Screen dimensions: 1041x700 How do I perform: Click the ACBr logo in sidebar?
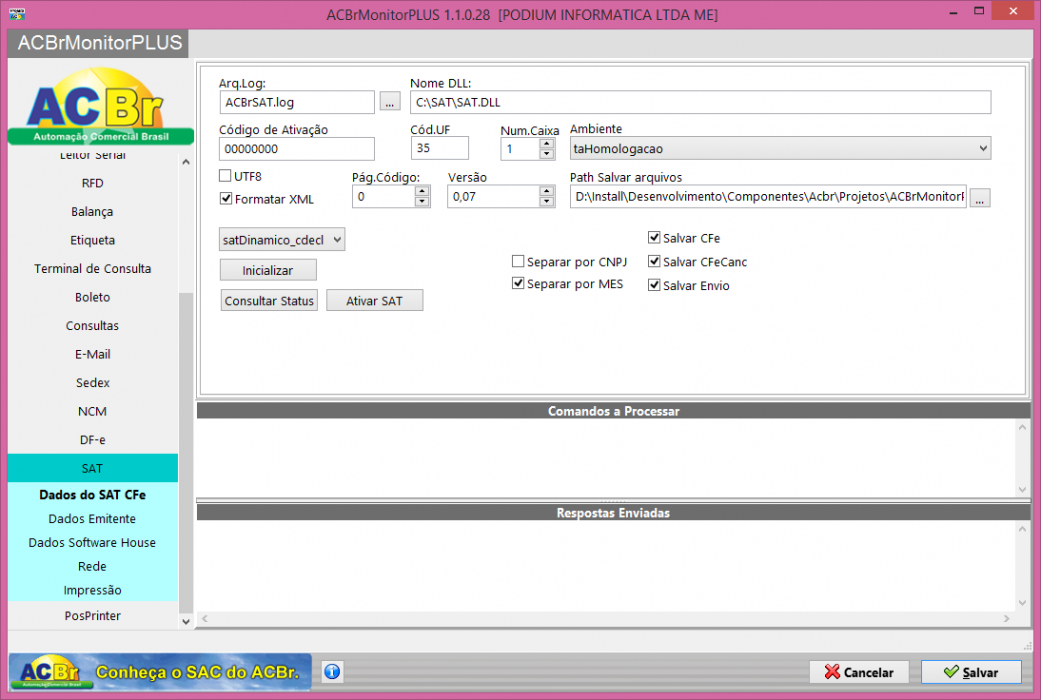coord(100,106)
